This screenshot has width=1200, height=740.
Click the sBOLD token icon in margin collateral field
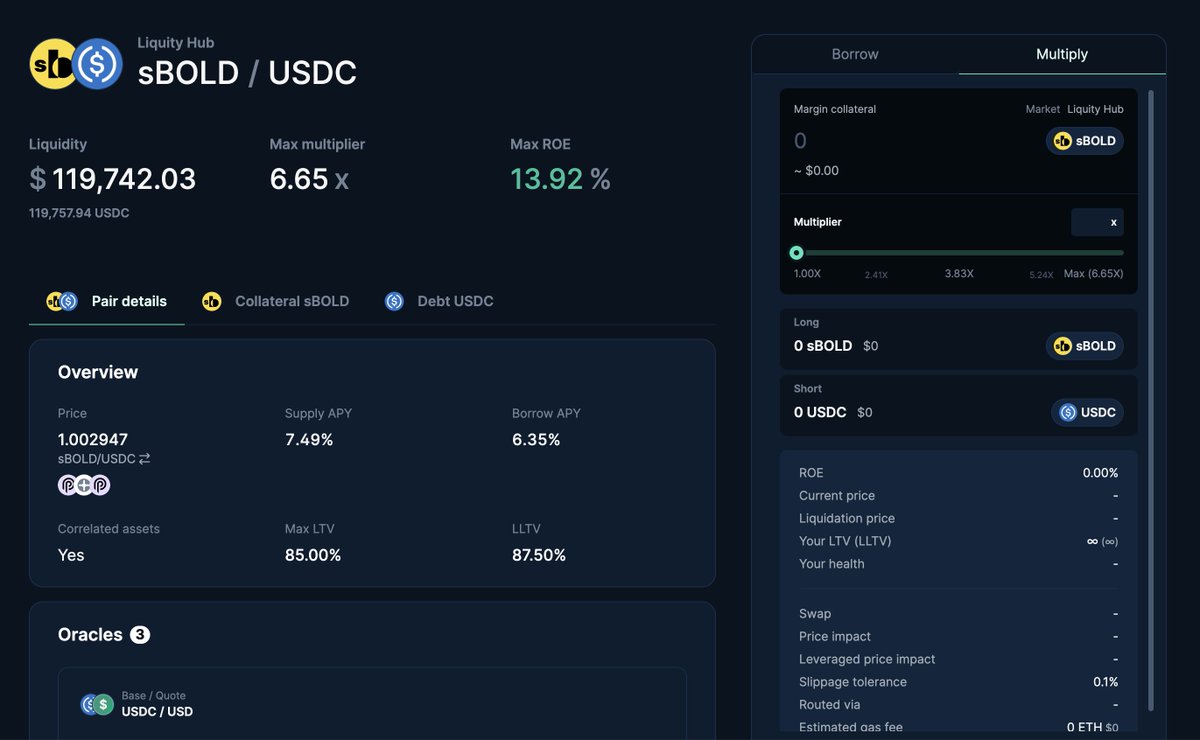[x=1063, y=140]
